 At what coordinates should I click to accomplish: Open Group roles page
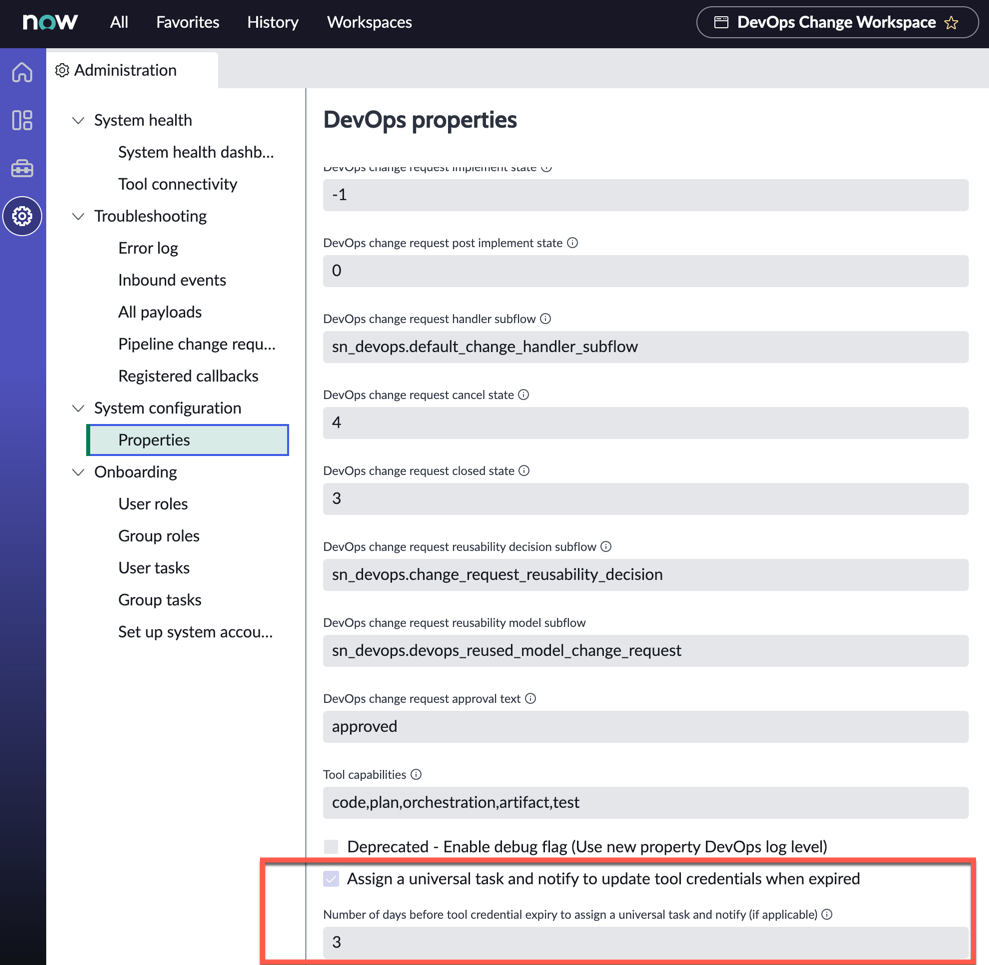159,536
